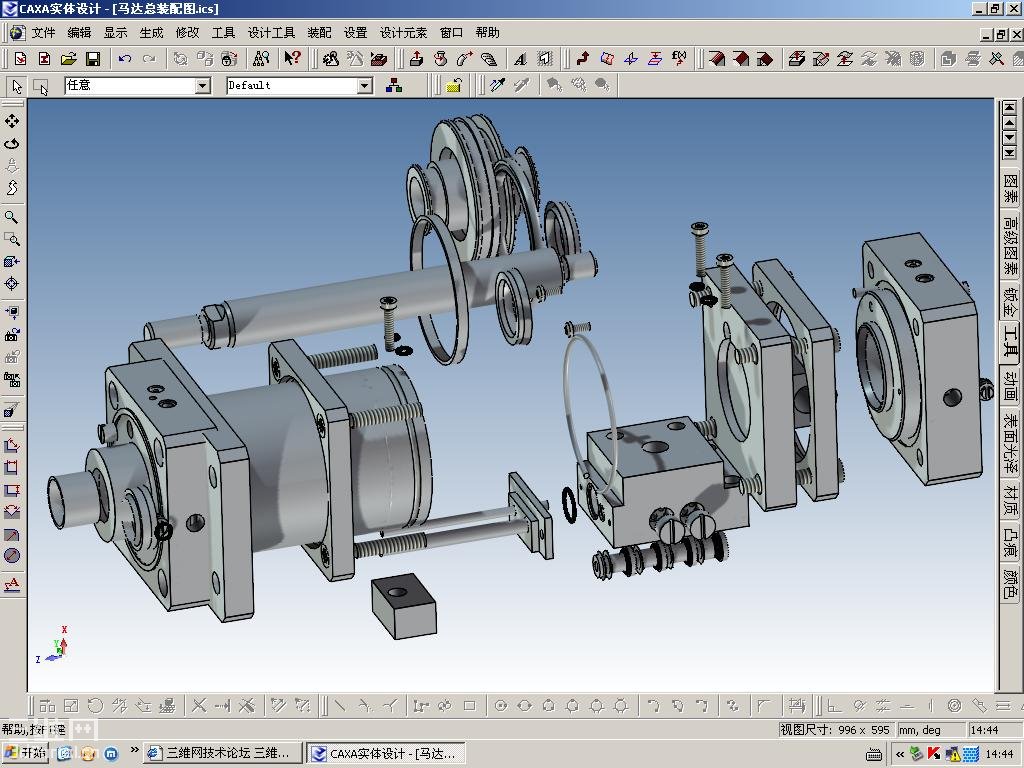Click the Open file folder icon
Viewport: 1024px width, 768px height.
[68, 59]
